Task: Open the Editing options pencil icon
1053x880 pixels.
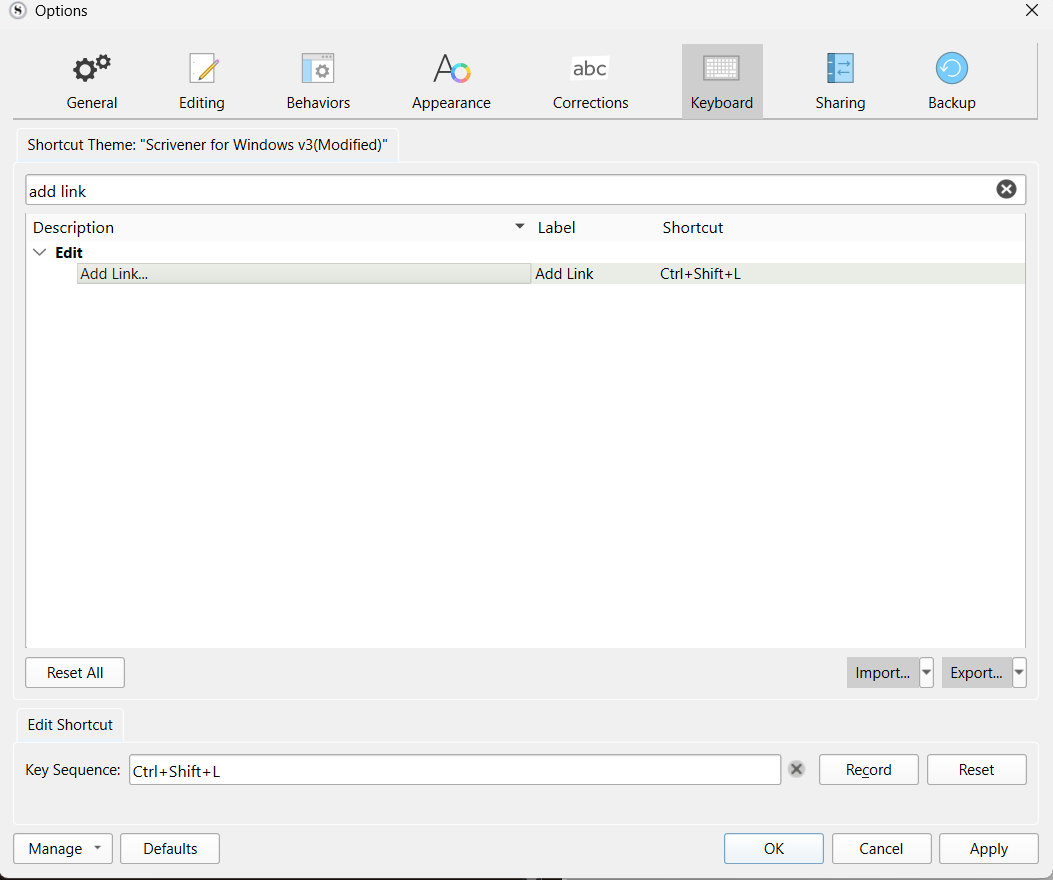Action: click(x=202, y=69)
